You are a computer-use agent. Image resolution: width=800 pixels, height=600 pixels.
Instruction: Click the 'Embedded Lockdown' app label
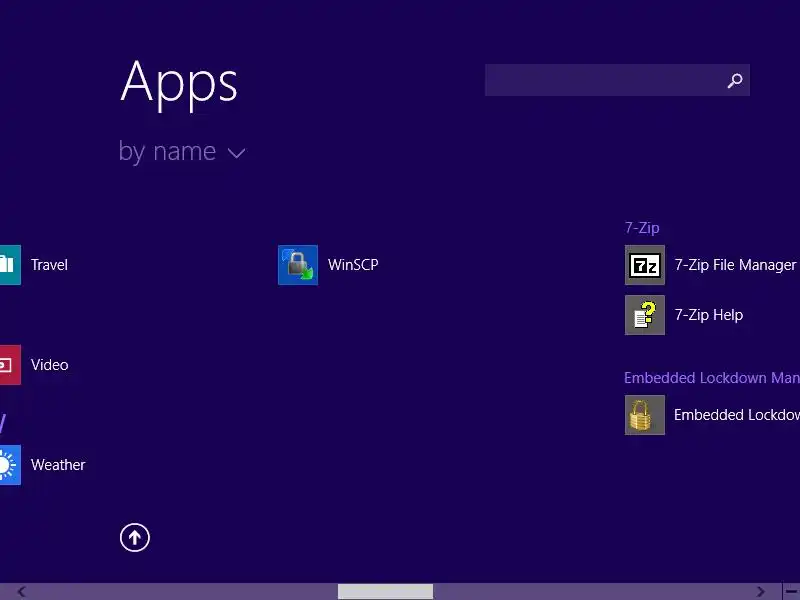[737, 415]
